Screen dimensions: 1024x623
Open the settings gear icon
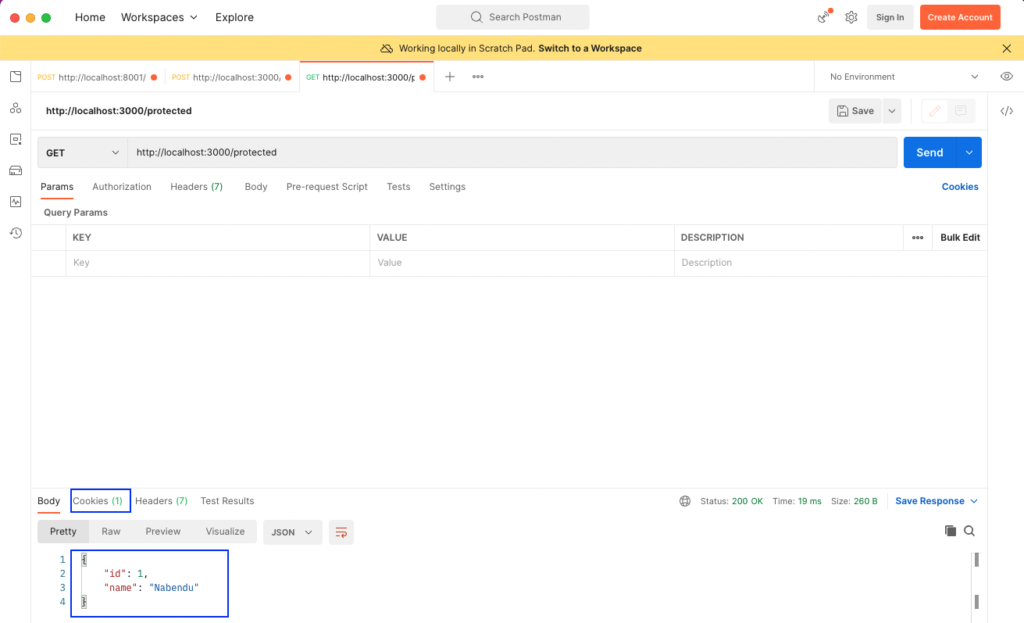click(x=851, y=18)
